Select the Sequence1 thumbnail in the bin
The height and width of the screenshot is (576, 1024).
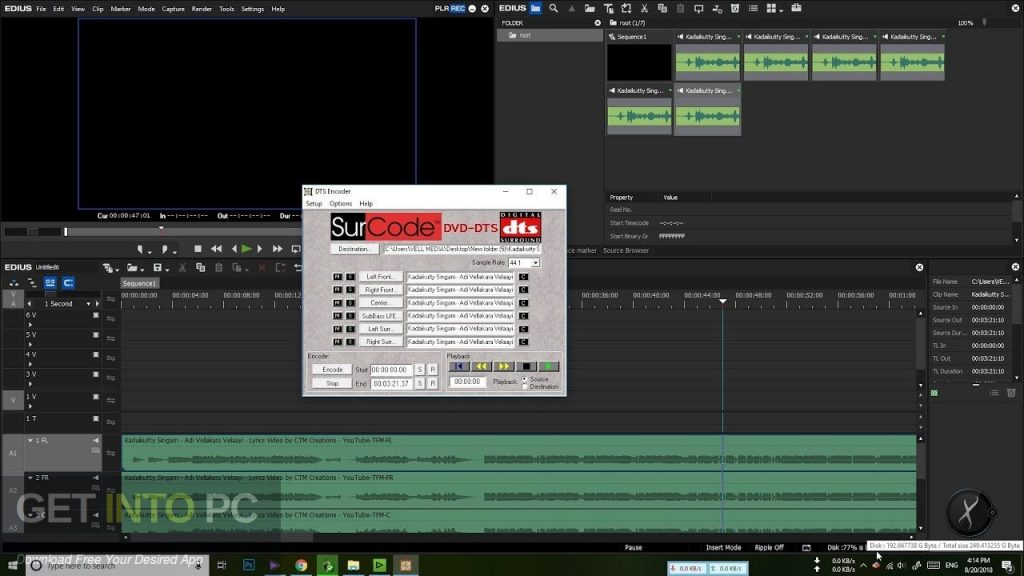(639, 62)
